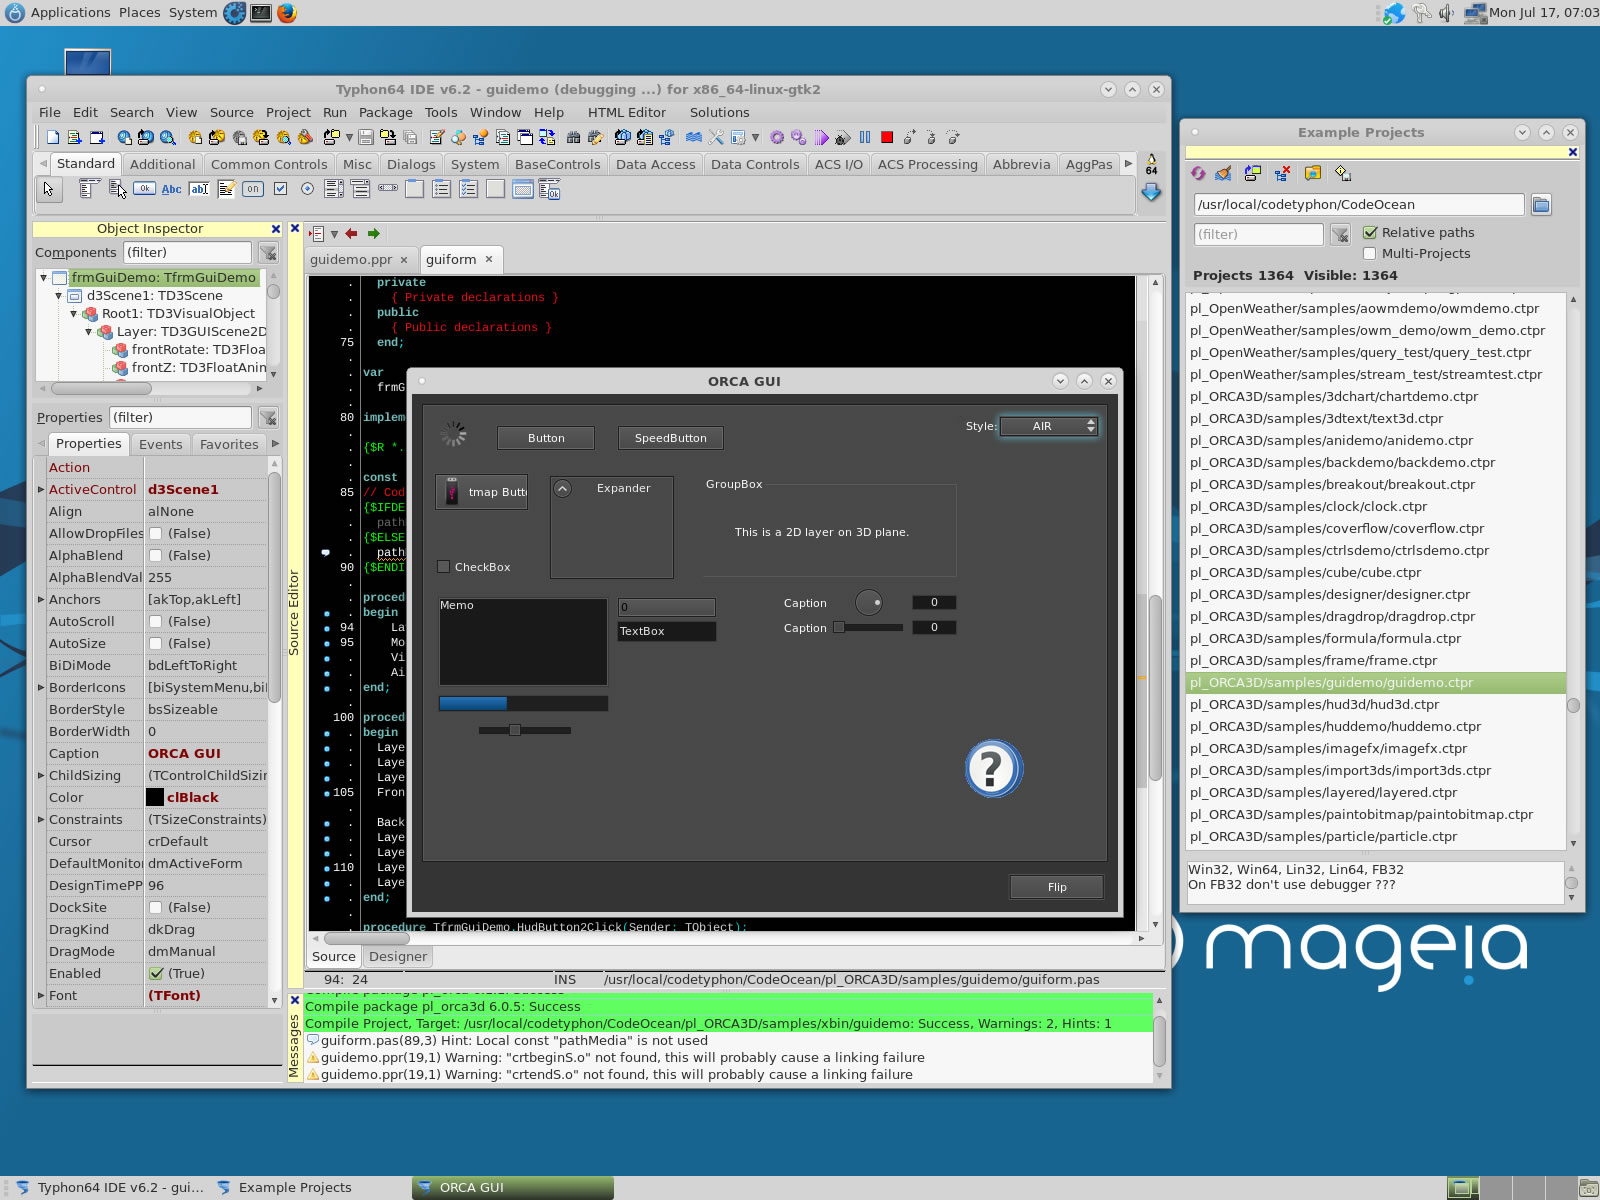Open the Package menu
Screen dimensions: 1600x1200
[386, 113]
